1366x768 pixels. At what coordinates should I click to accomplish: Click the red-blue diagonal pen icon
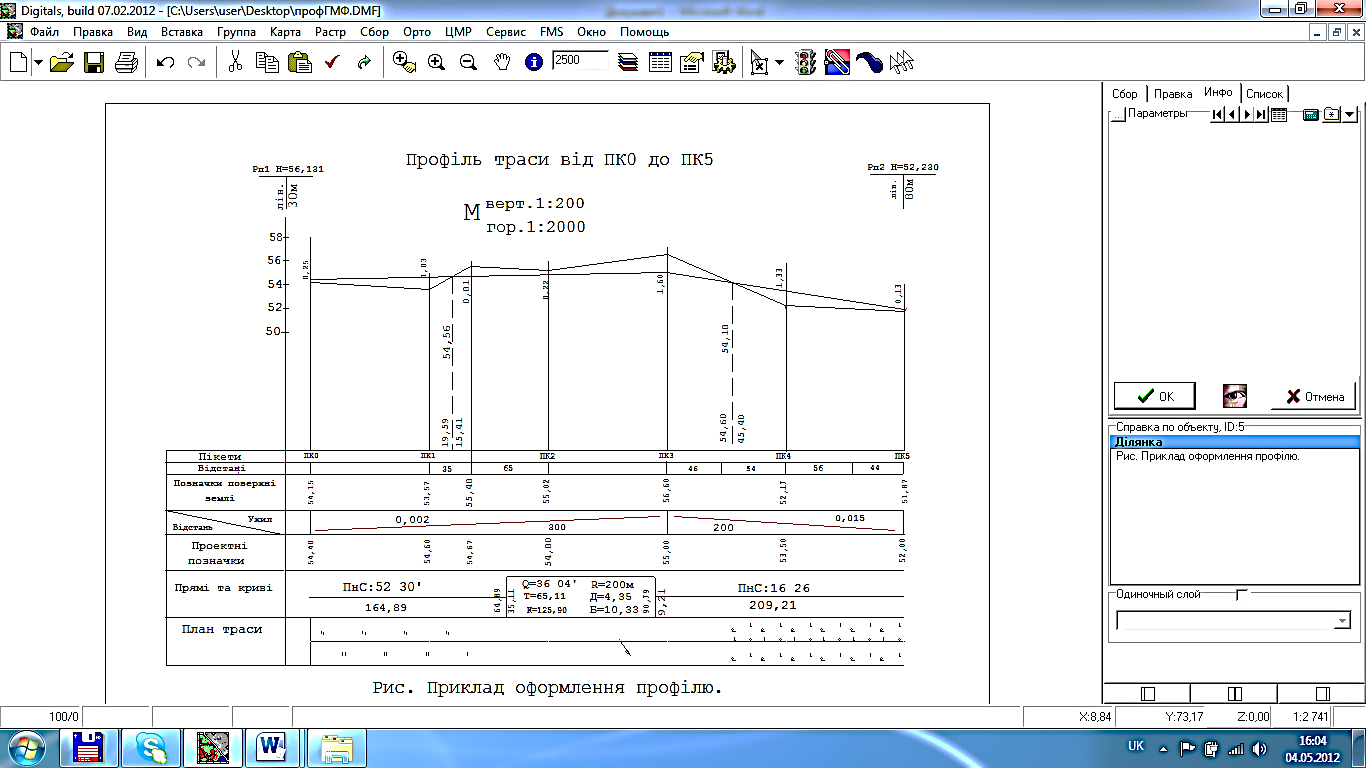tap(838, 62)
